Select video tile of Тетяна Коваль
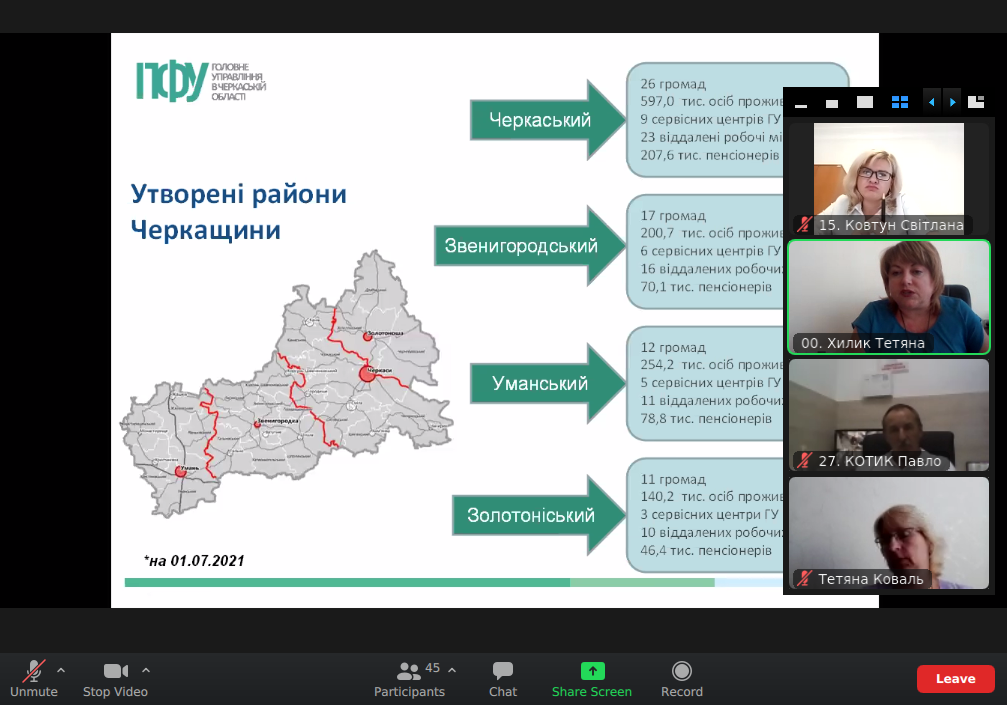Image resolution: width=1007 pixels, height=705 pixels. (x=889, y=533)
